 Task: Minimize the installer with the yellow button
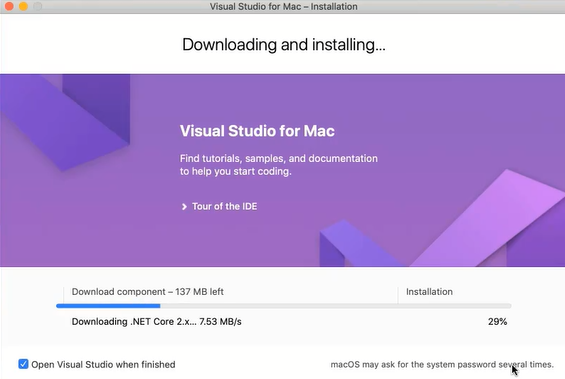23,6
